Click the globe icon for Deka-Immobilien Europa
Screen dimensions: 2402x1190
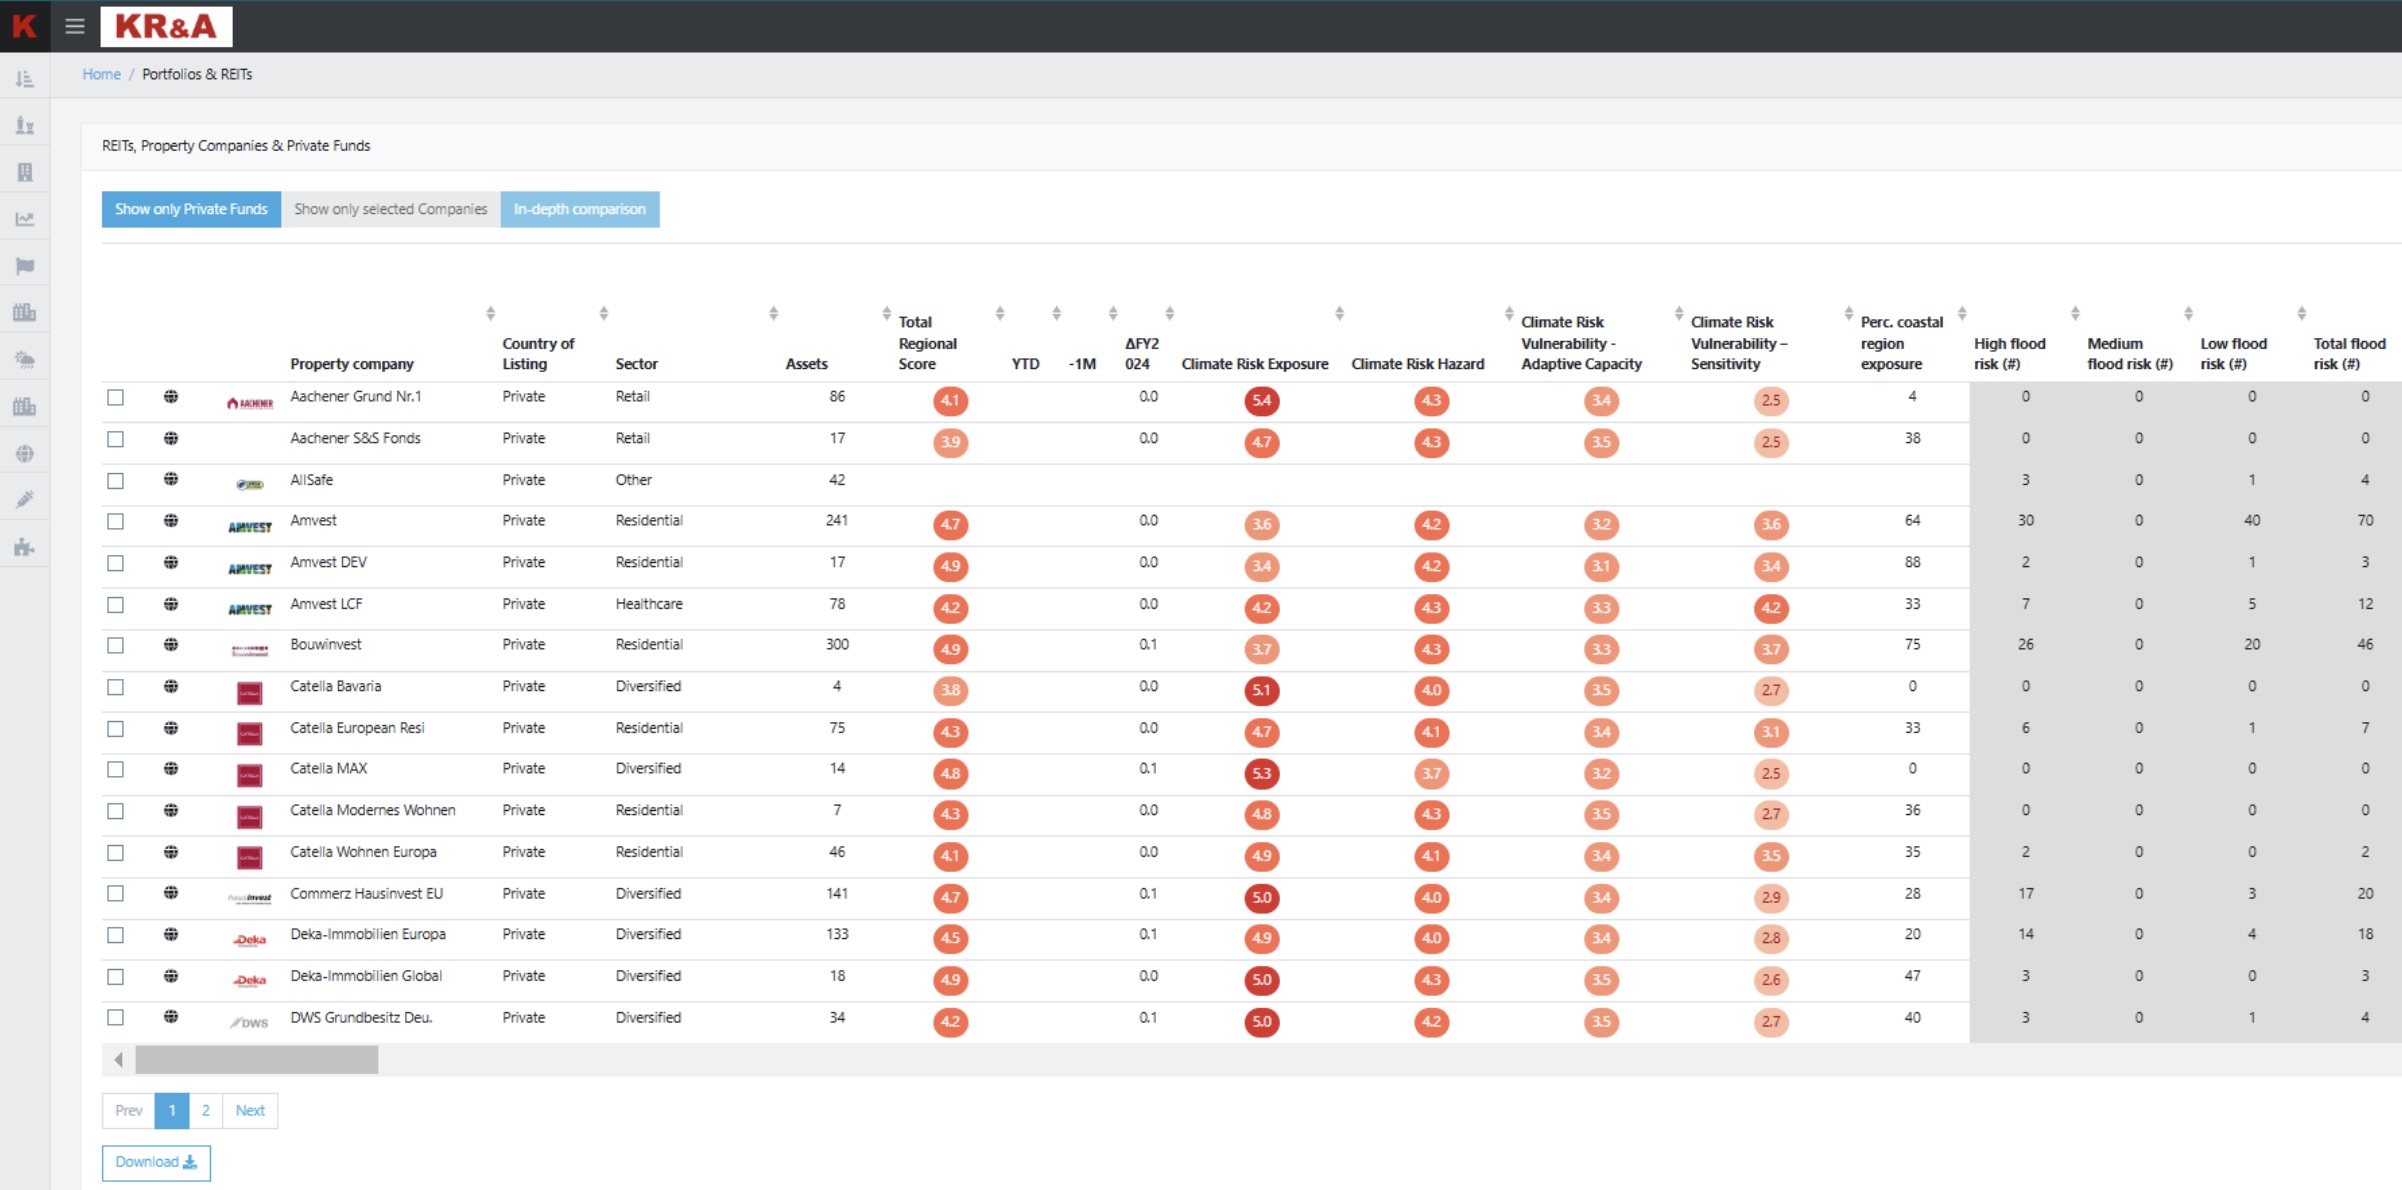pyautogui.click(x=171, y=935)
